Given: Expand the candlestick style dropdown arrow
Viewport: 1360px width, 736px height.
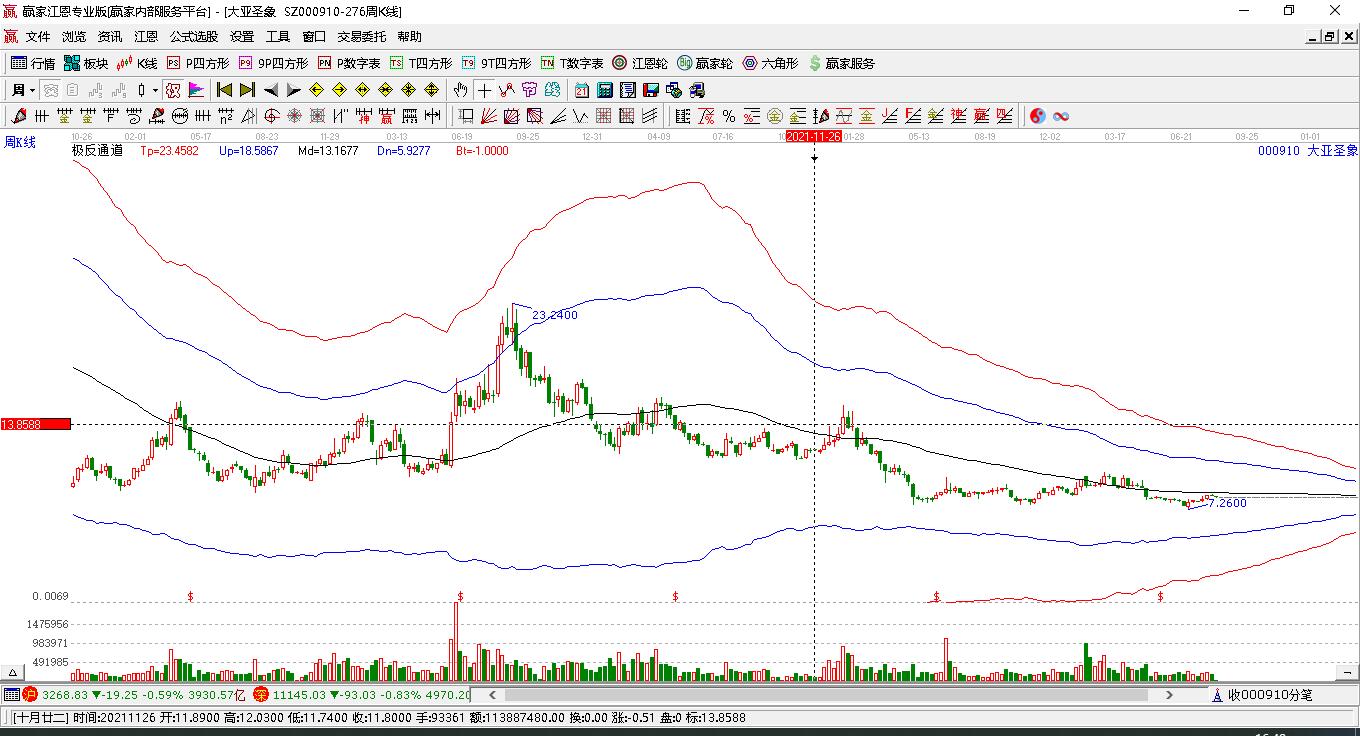Looking at the screenshot, I should tap(155, 90).
